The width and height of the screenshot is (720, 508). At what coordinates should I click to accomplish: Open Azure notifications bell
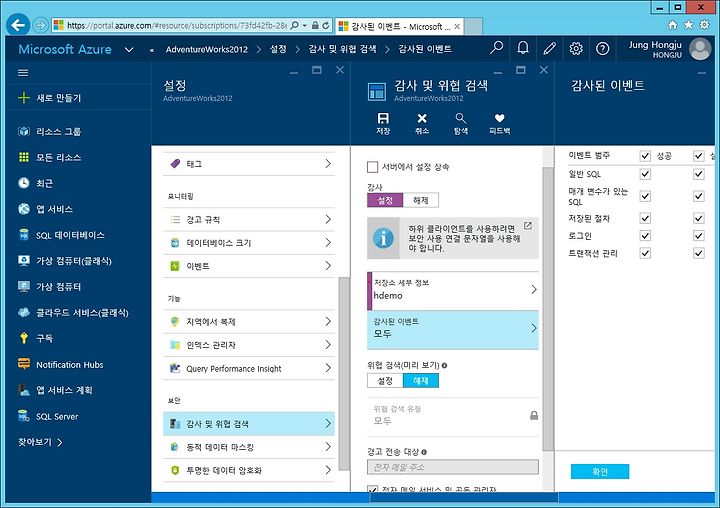(523, 48)
